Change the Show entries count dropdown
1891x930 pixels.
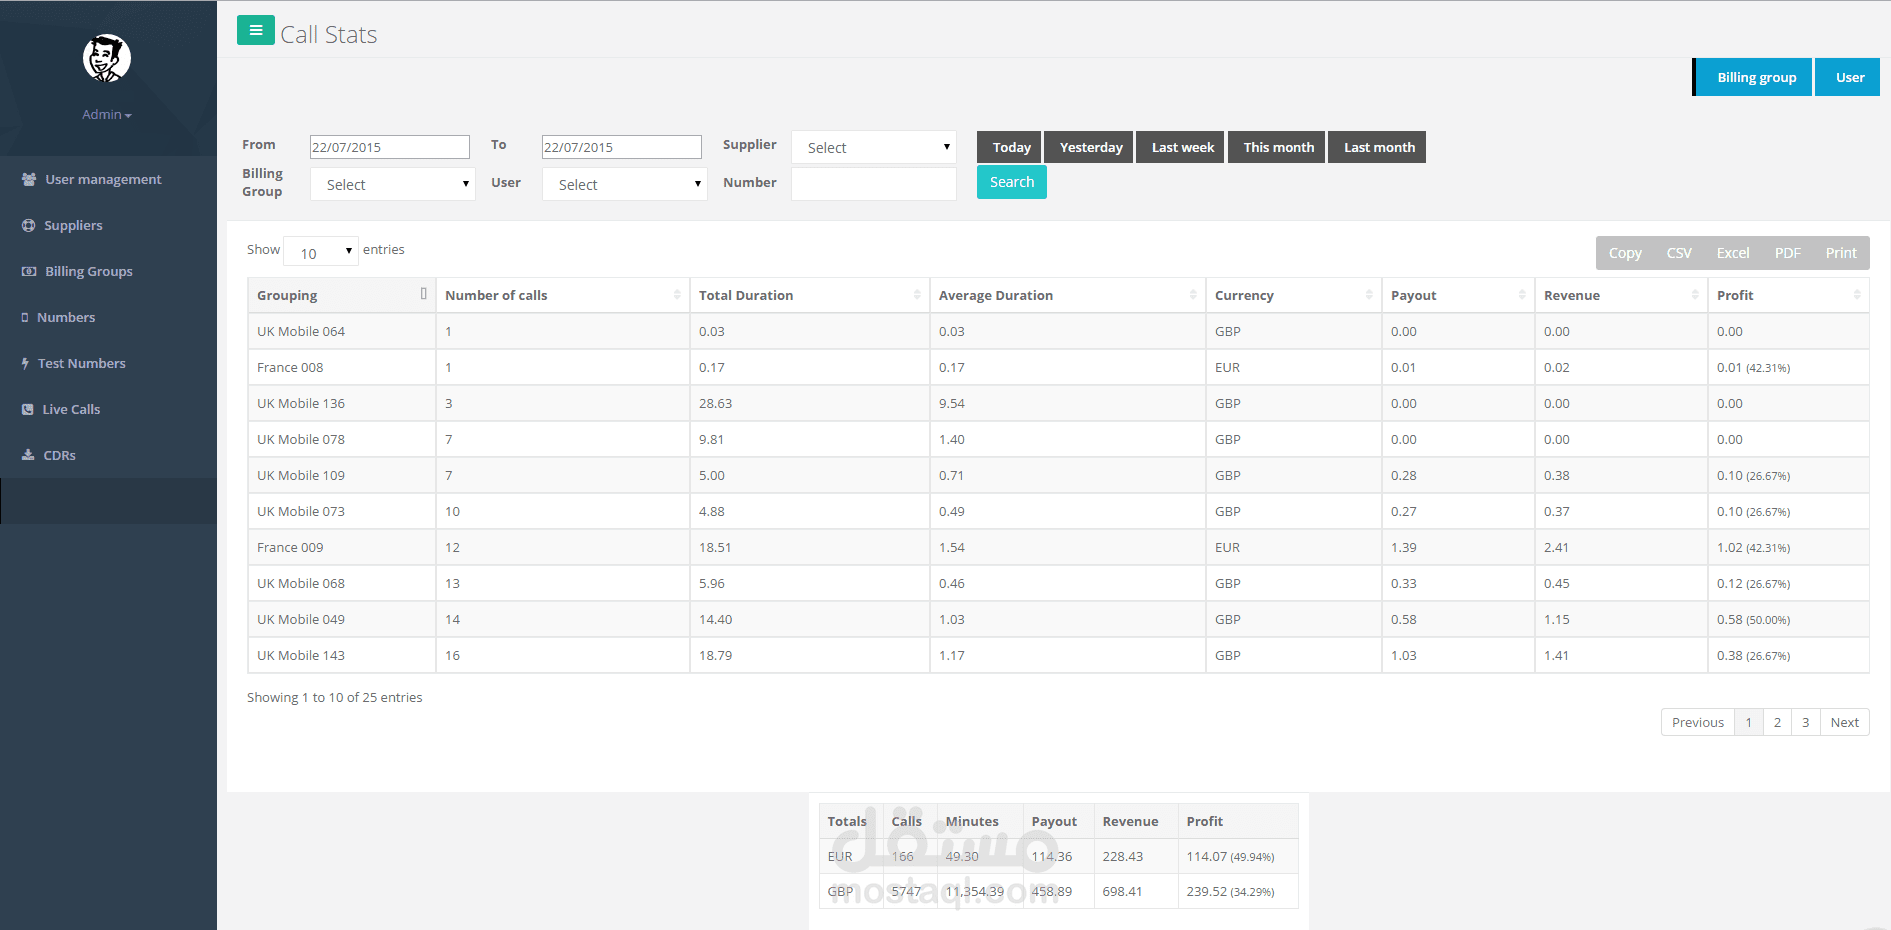click(x=321, y=251)
